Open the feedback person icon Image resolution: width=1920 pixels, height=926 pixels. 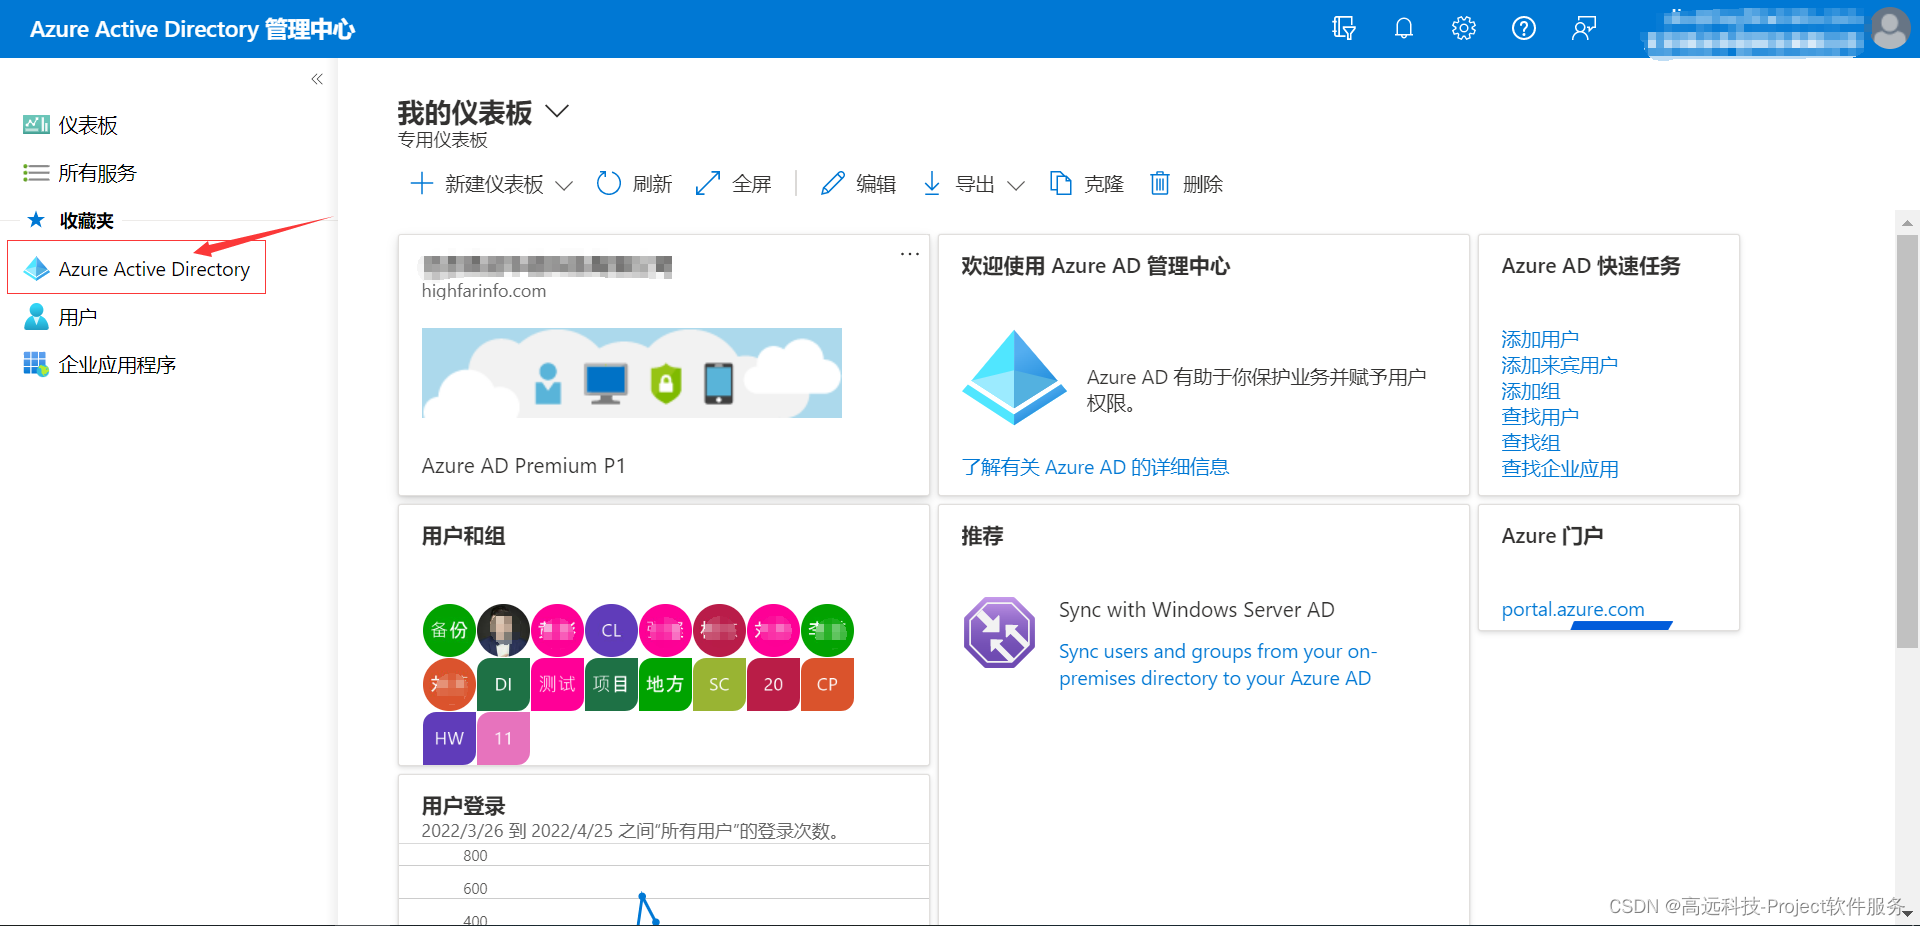[1584, 28]
